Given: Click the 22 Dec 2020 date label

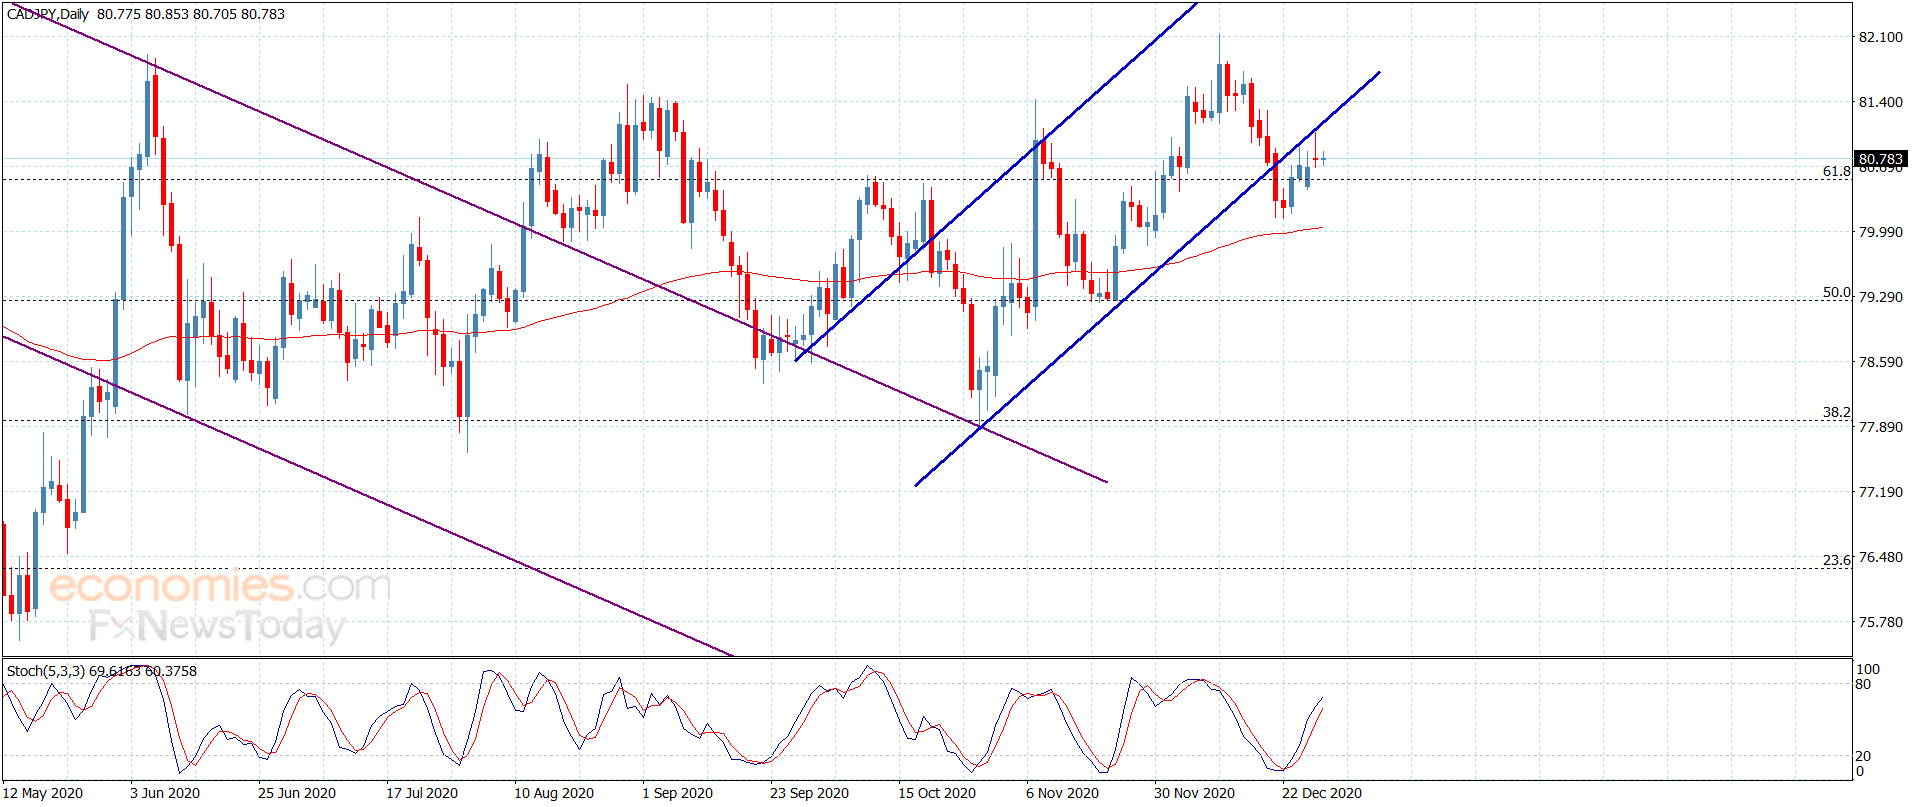Looking at the screenshot, I should coord(1321,793).
